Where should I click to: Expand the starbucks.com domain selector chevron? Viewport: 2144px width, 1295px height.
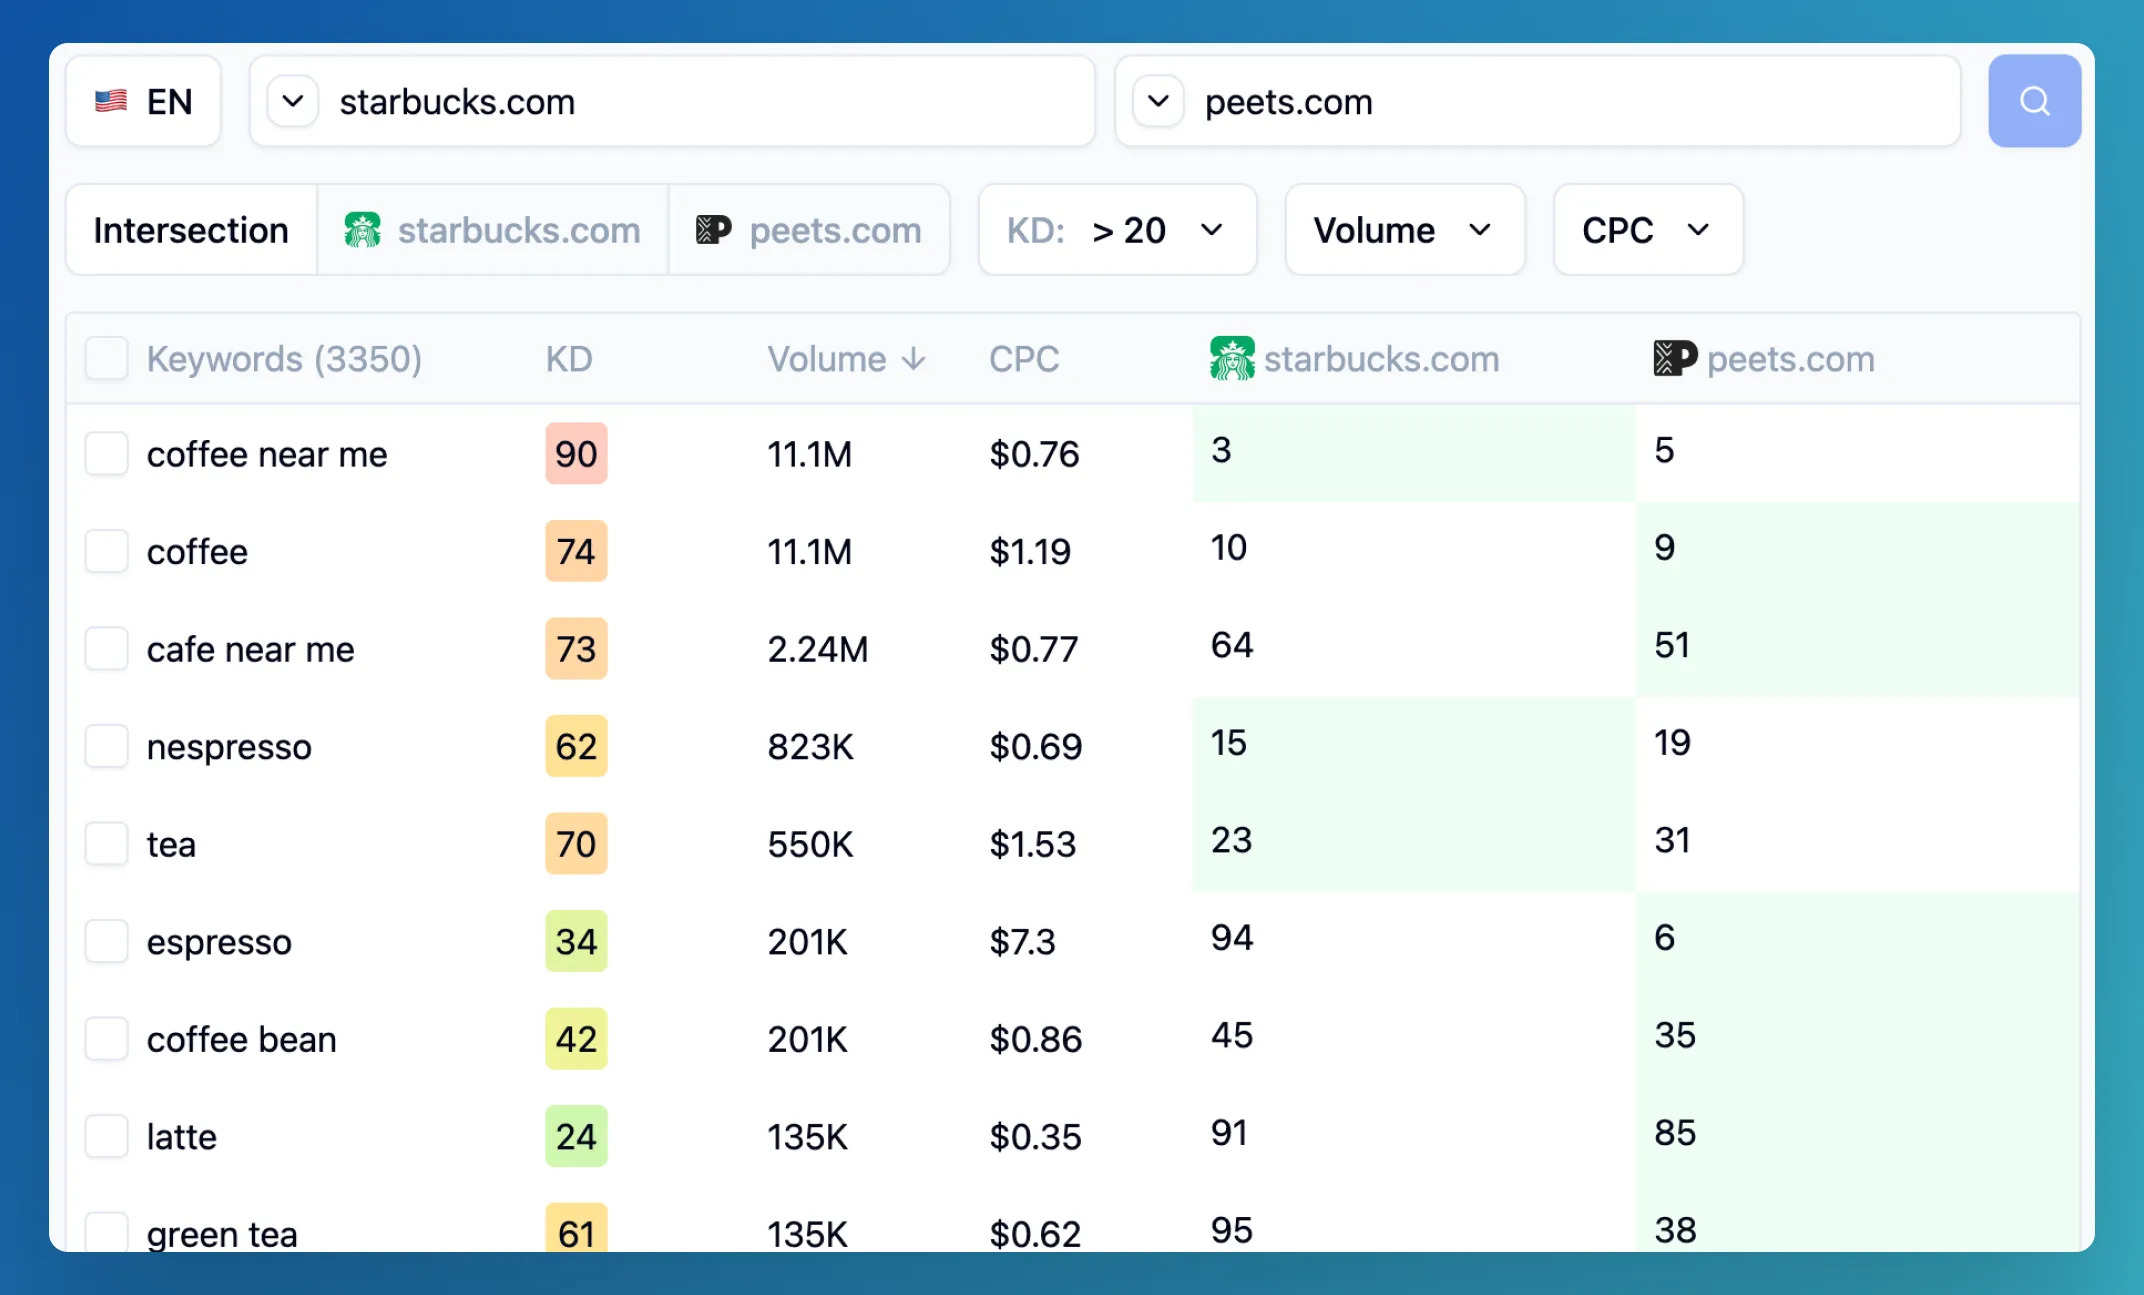(292, 100)
